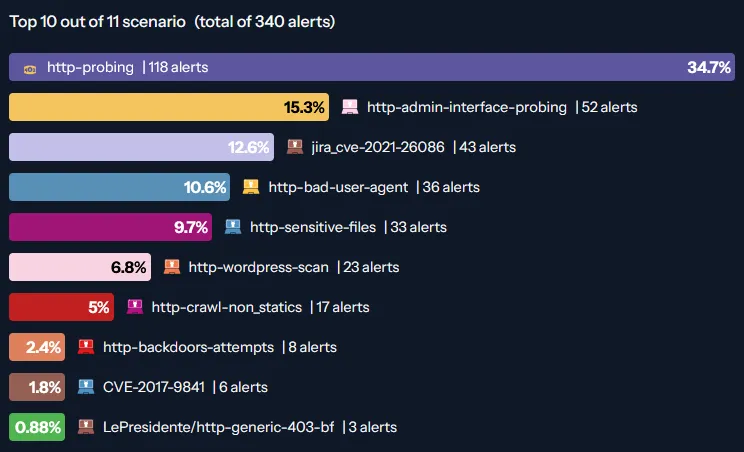Select the green 0.88% bar
744x452 pixels.
tap(37, 427)
